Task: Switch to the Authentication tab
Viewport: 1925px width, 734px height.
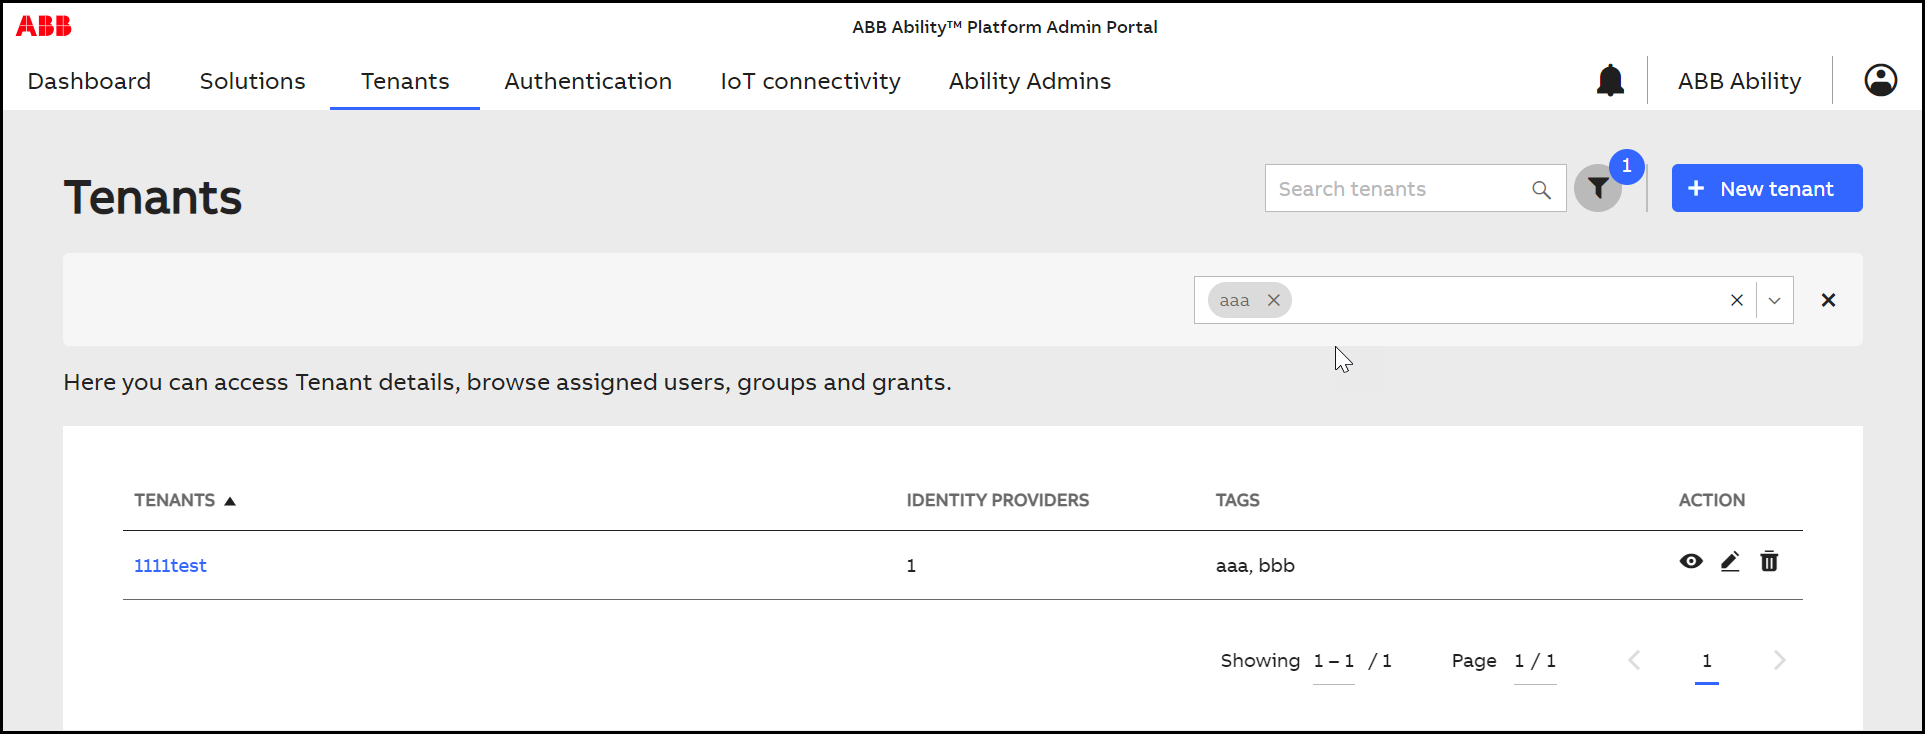Action: tap(588, 81)
